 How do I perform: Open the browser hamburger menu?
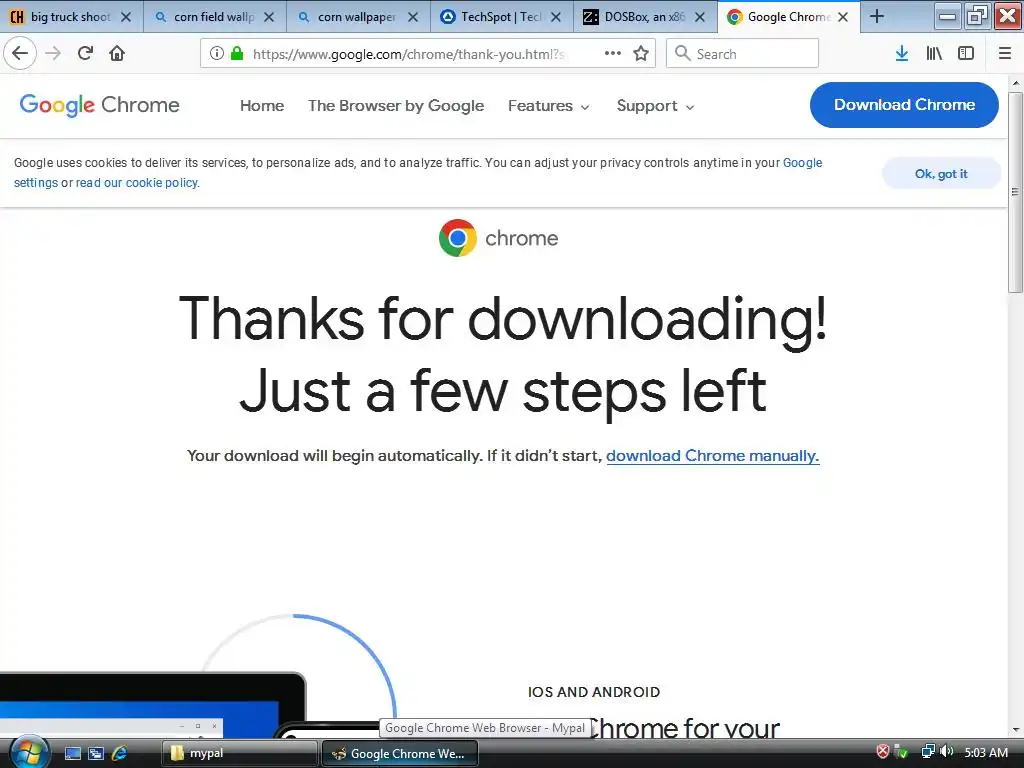(1005, 54)
